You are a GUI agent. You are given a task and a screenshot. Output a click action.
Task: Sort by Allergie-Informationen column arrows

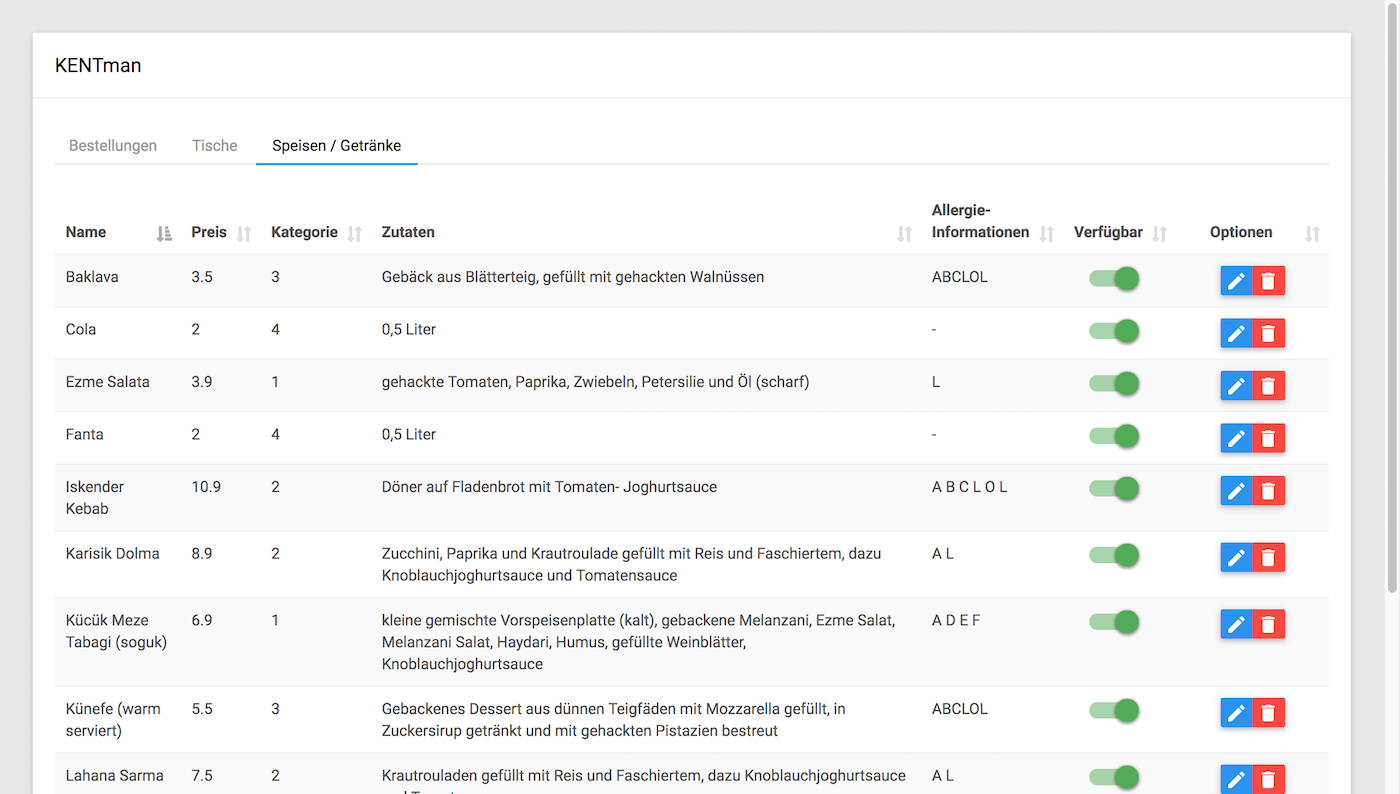[x=1047, y=233]
